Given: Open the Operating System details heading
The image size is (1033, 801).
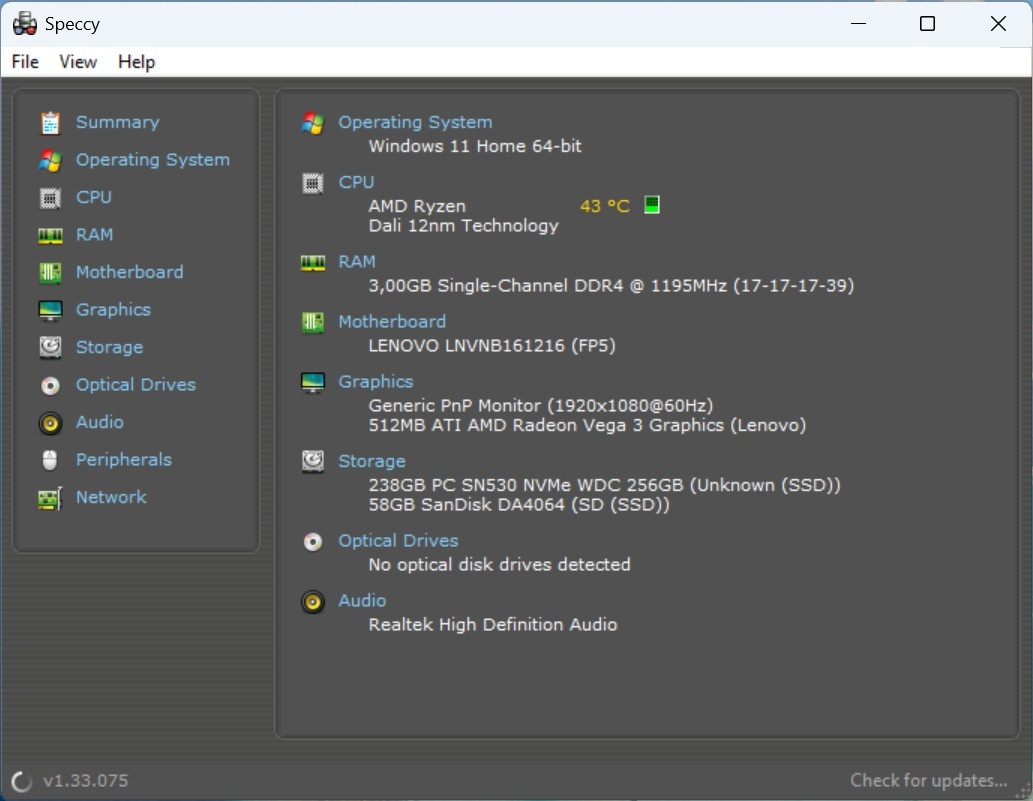Looking at the screenshot, I should click(415, 121).
